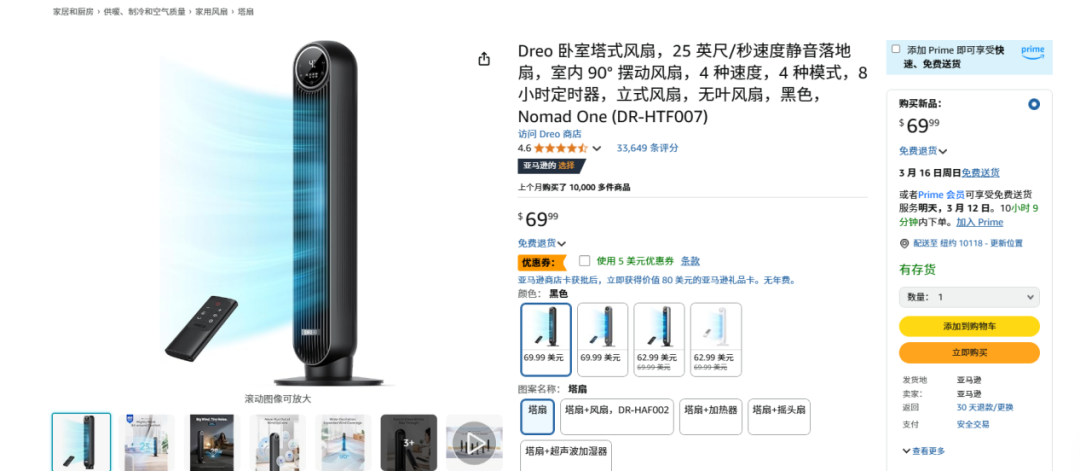This screenshot has height=471, width=1080.
Task: Check the 添加 Prime checkbox
Action: tap(895, 49)
